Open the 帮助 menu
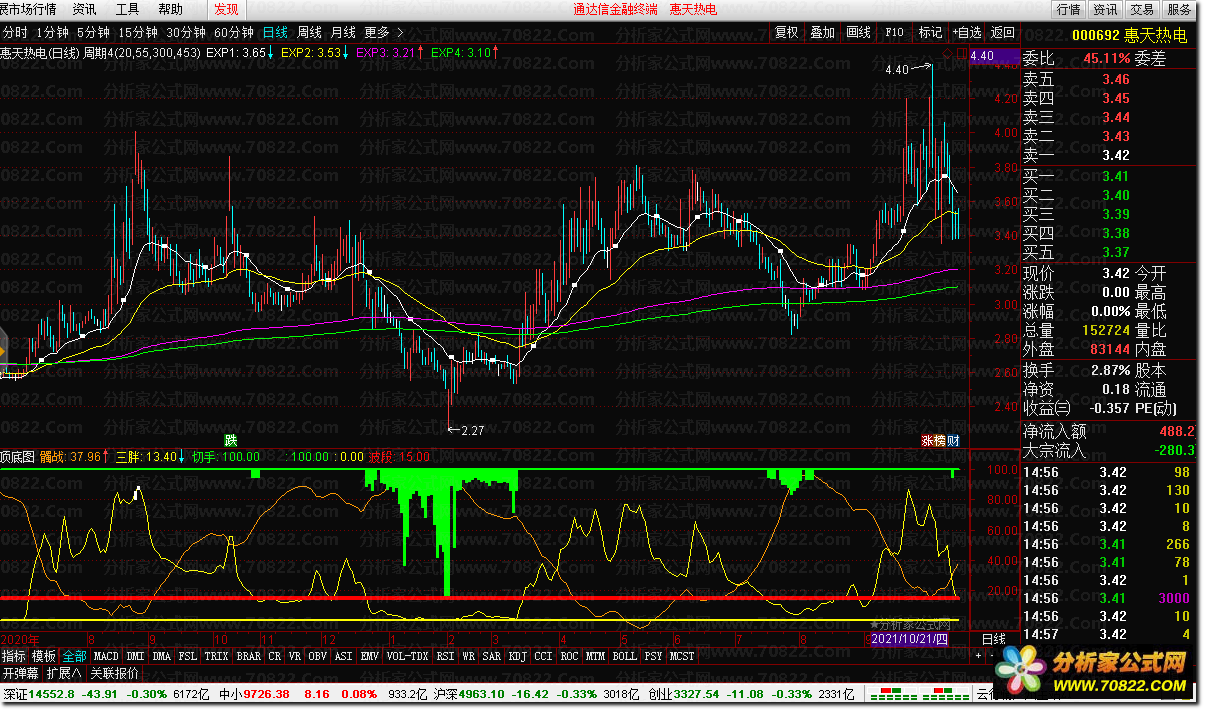This screenshot has height=710, width=1205. [x=171, y=9]
